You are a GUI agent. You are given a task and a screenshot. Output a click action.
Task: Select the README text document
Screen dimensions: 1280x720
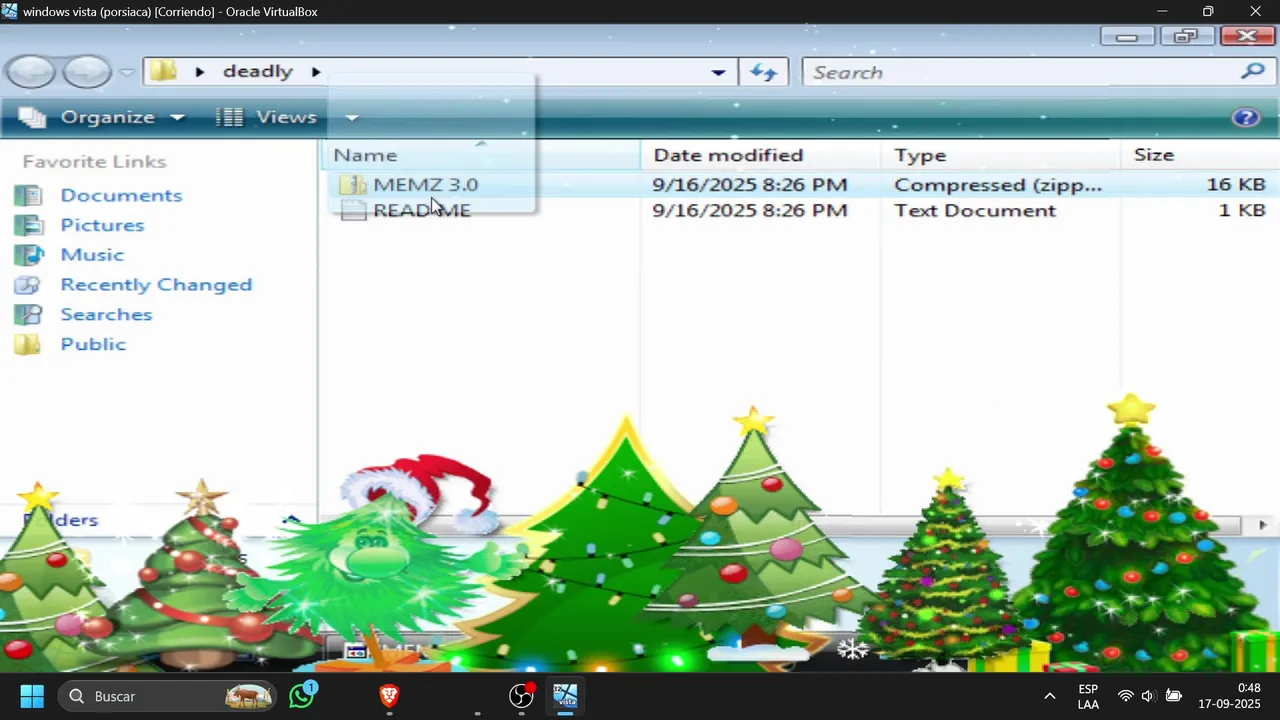(x=421, y=211)
